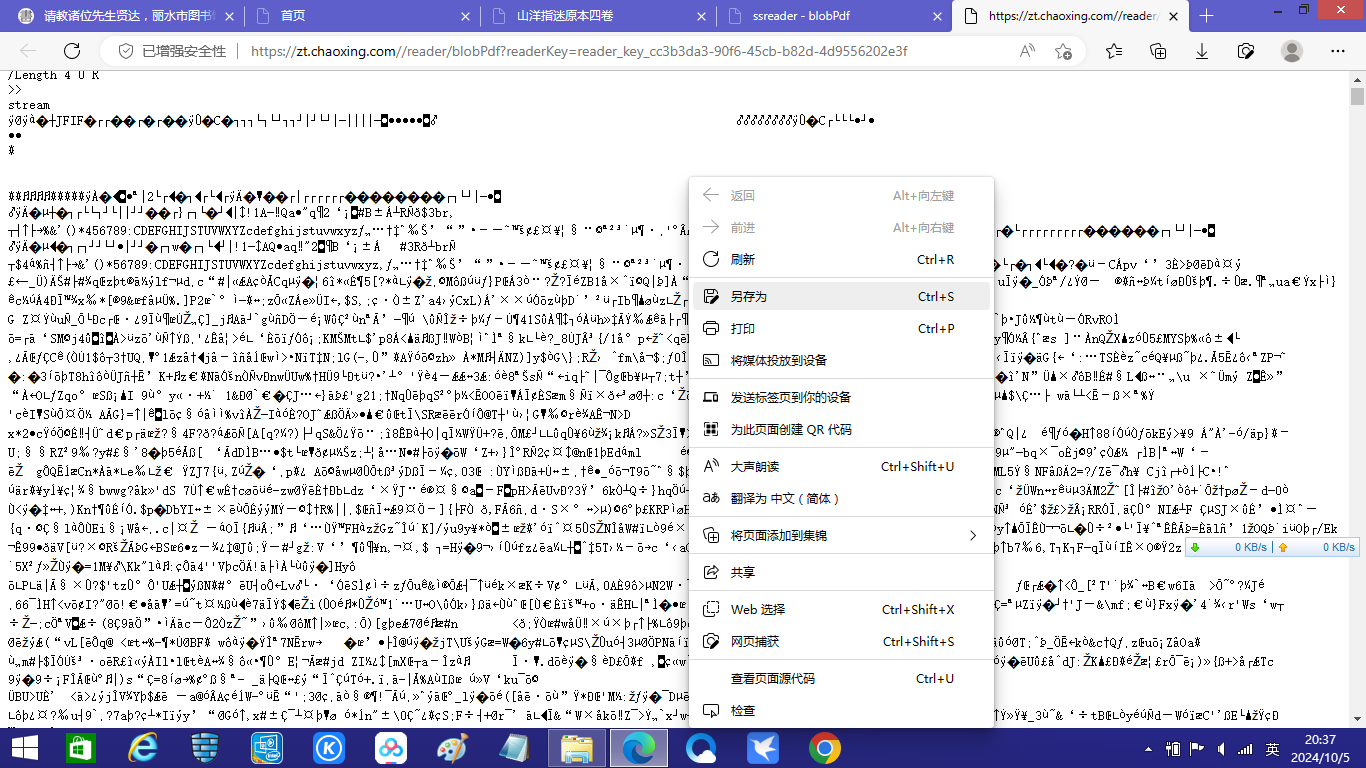Open the user profile avatar

[x=1292, y=51]
